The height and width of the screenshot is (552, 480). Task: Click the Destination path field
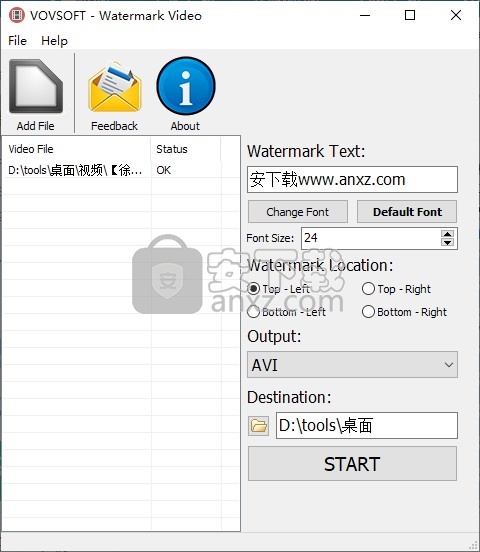(367, 426)
